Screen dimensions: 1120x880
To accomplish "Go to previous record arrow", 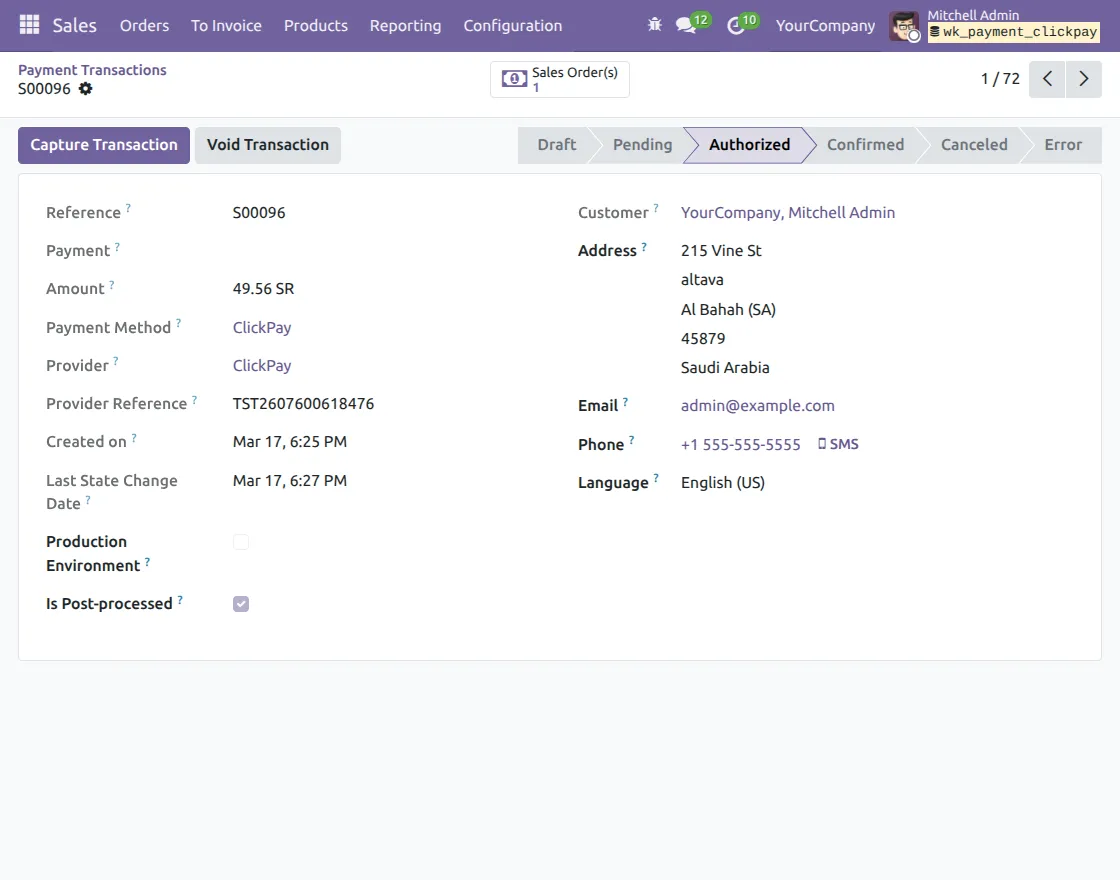I will pos(1047,79).
